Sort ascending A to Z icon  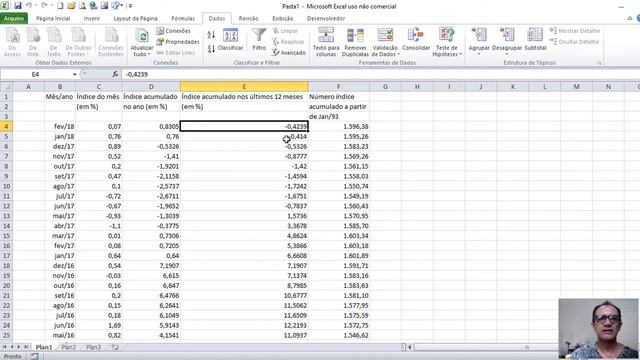point(211,35)
